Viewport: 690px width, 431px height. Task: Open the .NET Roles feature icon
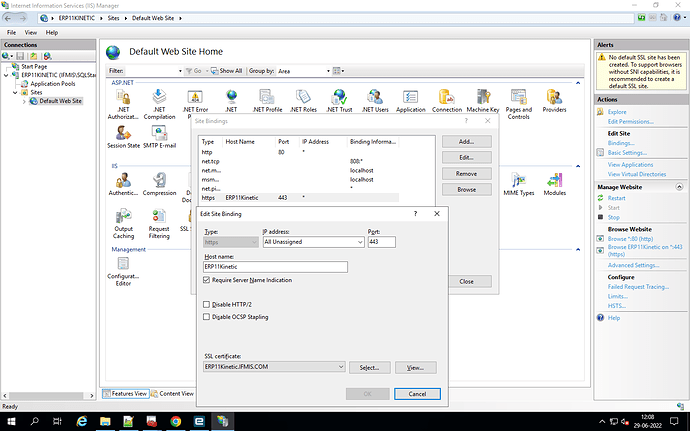click(x=303, y=101)
